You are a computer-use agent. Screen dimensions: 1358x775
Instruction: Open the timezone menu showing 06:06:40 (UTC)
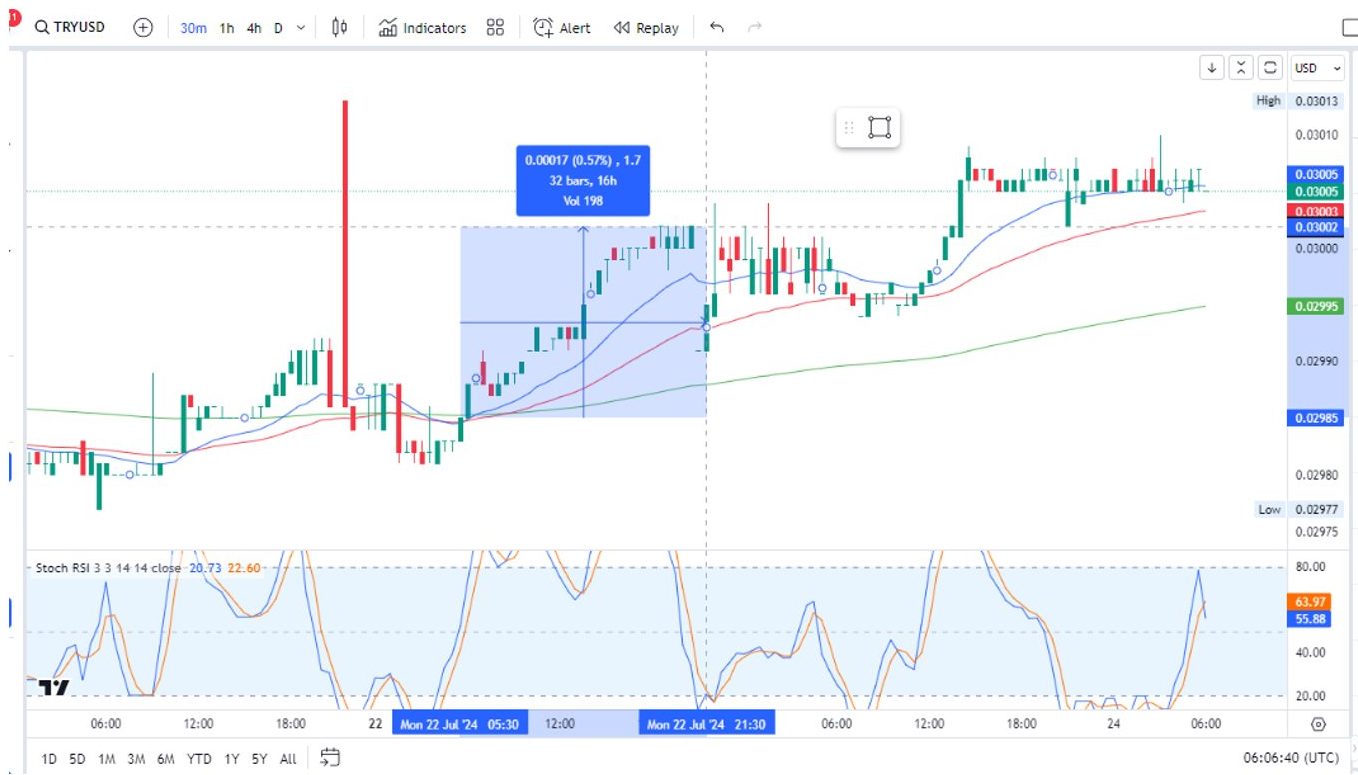click(x=1291, y=758)
